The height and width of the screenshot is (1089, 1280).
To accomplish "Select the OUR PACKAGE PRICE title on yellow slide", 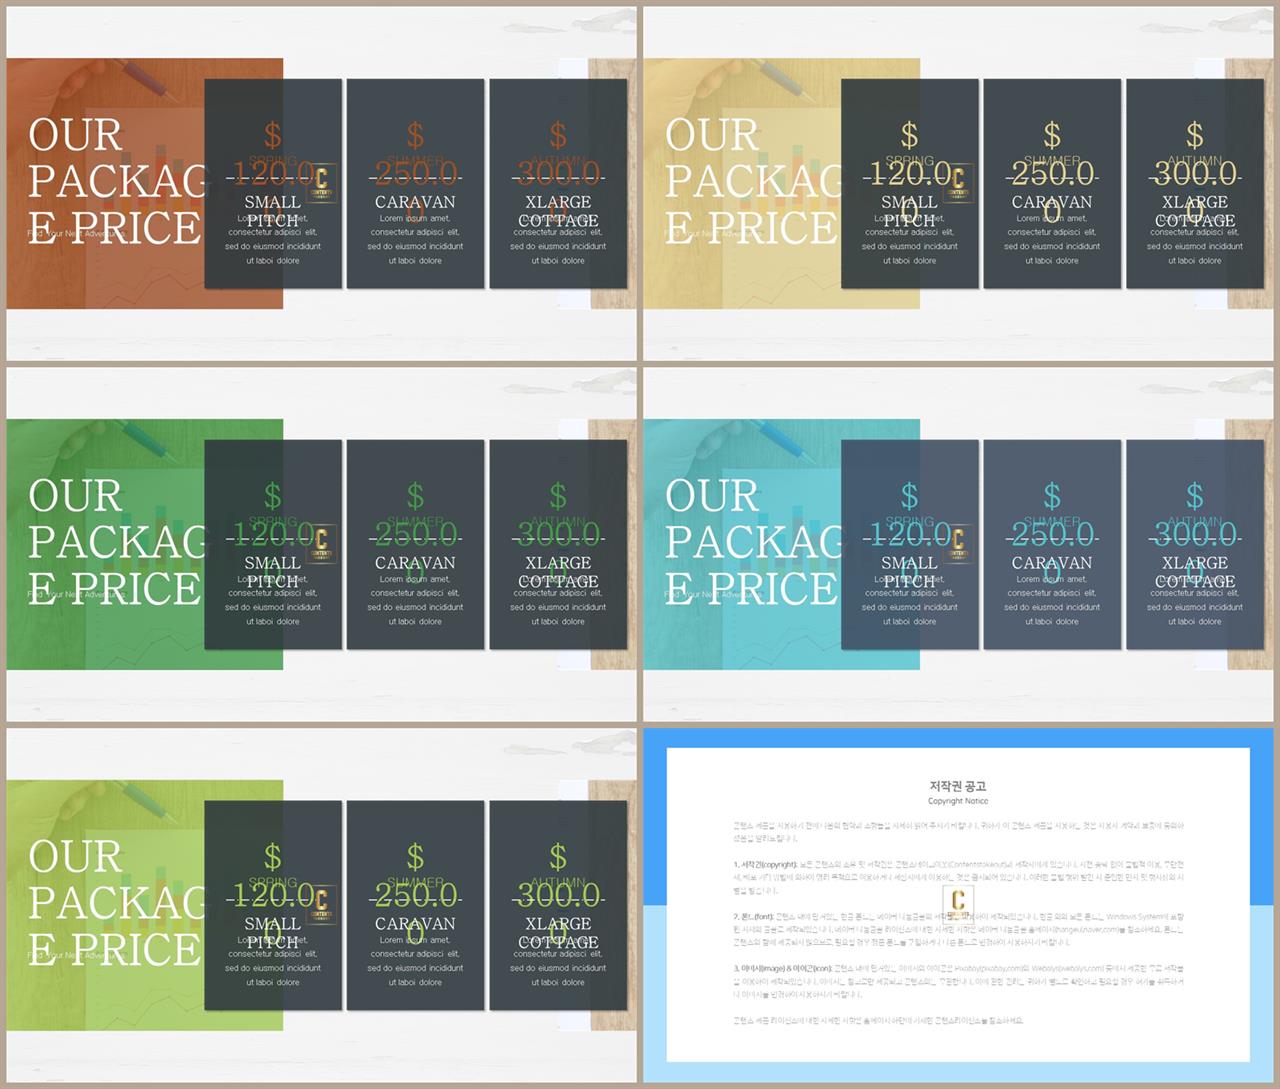I will pyautogui.click(x=754, y=181).
